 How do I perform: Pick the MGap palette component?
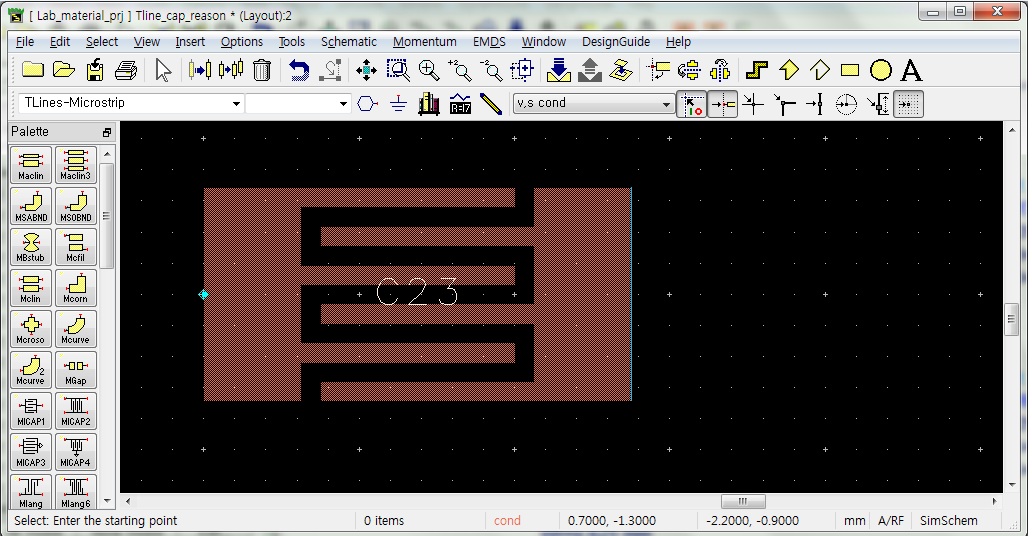75,371
